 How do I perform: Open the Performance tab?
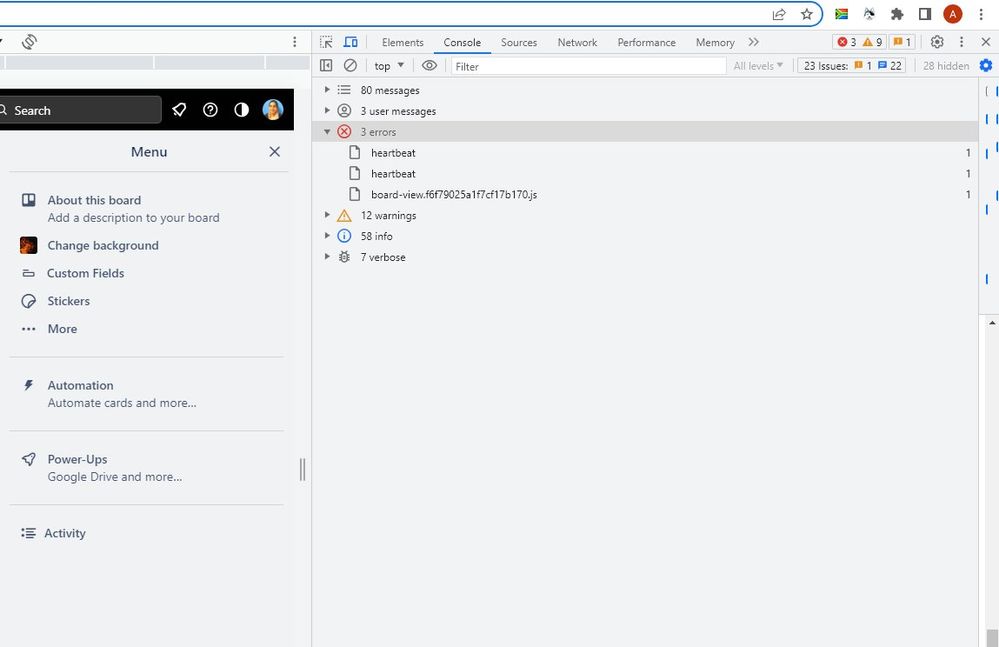[646, 42]
